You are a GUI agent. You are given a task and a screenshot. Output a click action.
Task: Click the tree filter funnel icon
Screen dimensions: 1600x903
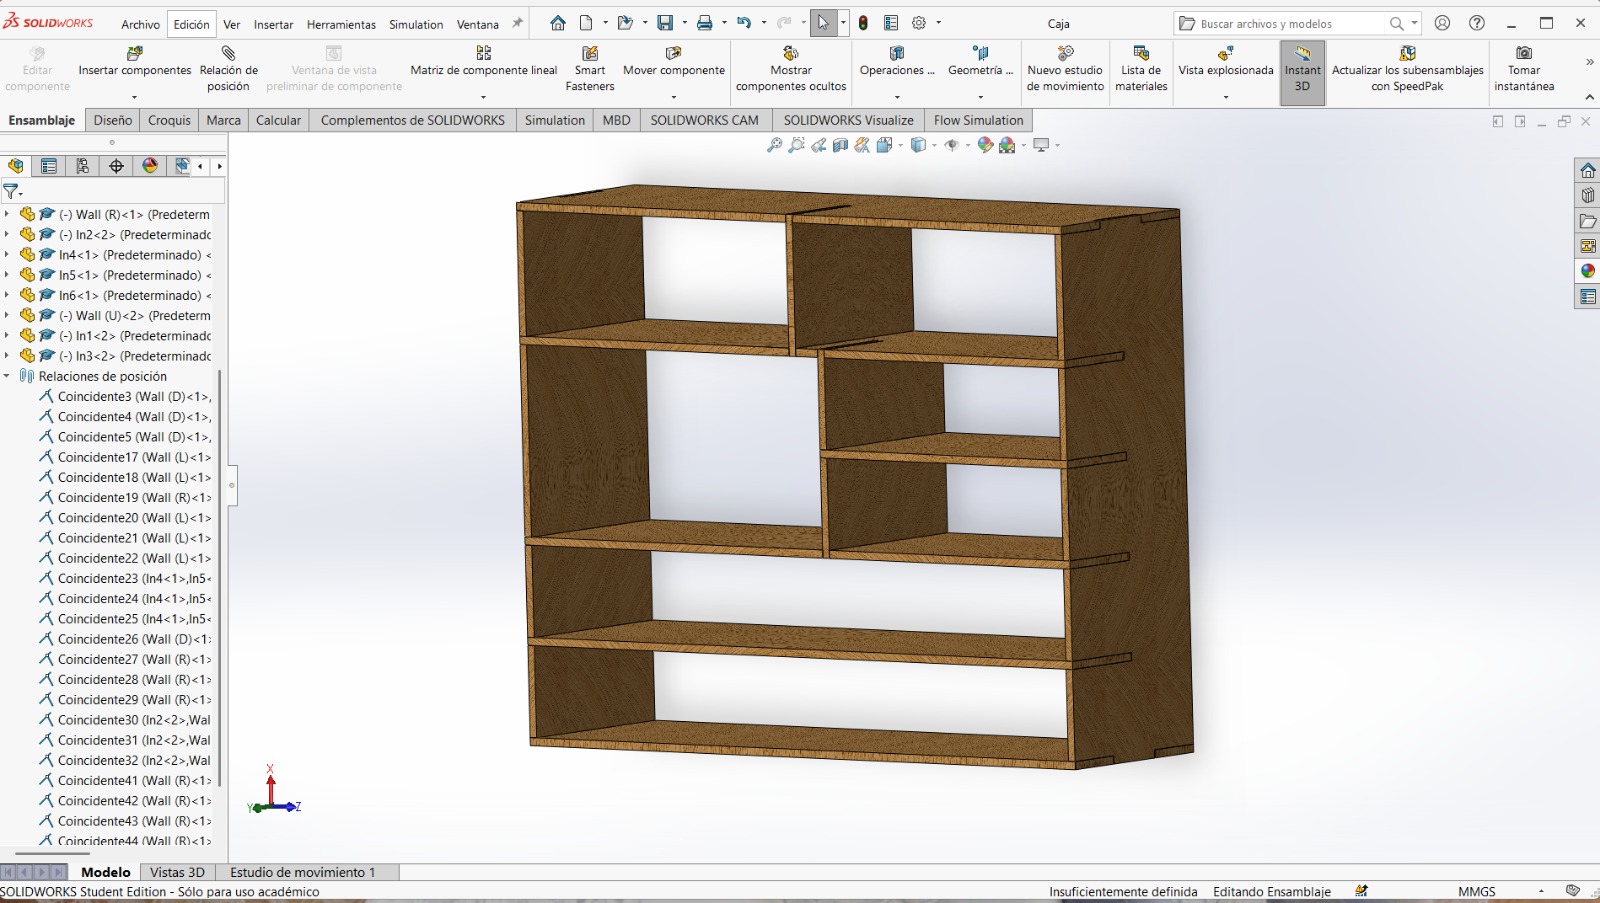pos(11,191)
